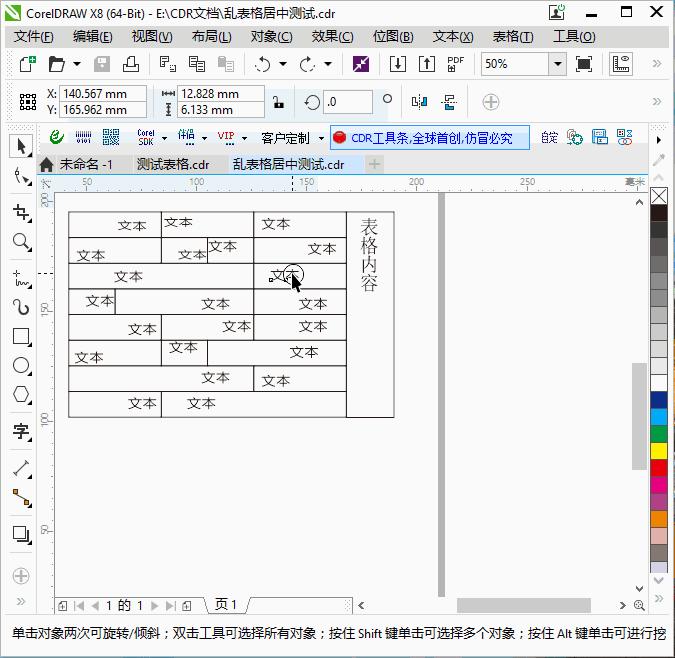Click the Undo arrow button
Screen dimensions: 675x658
click(263, 64)
